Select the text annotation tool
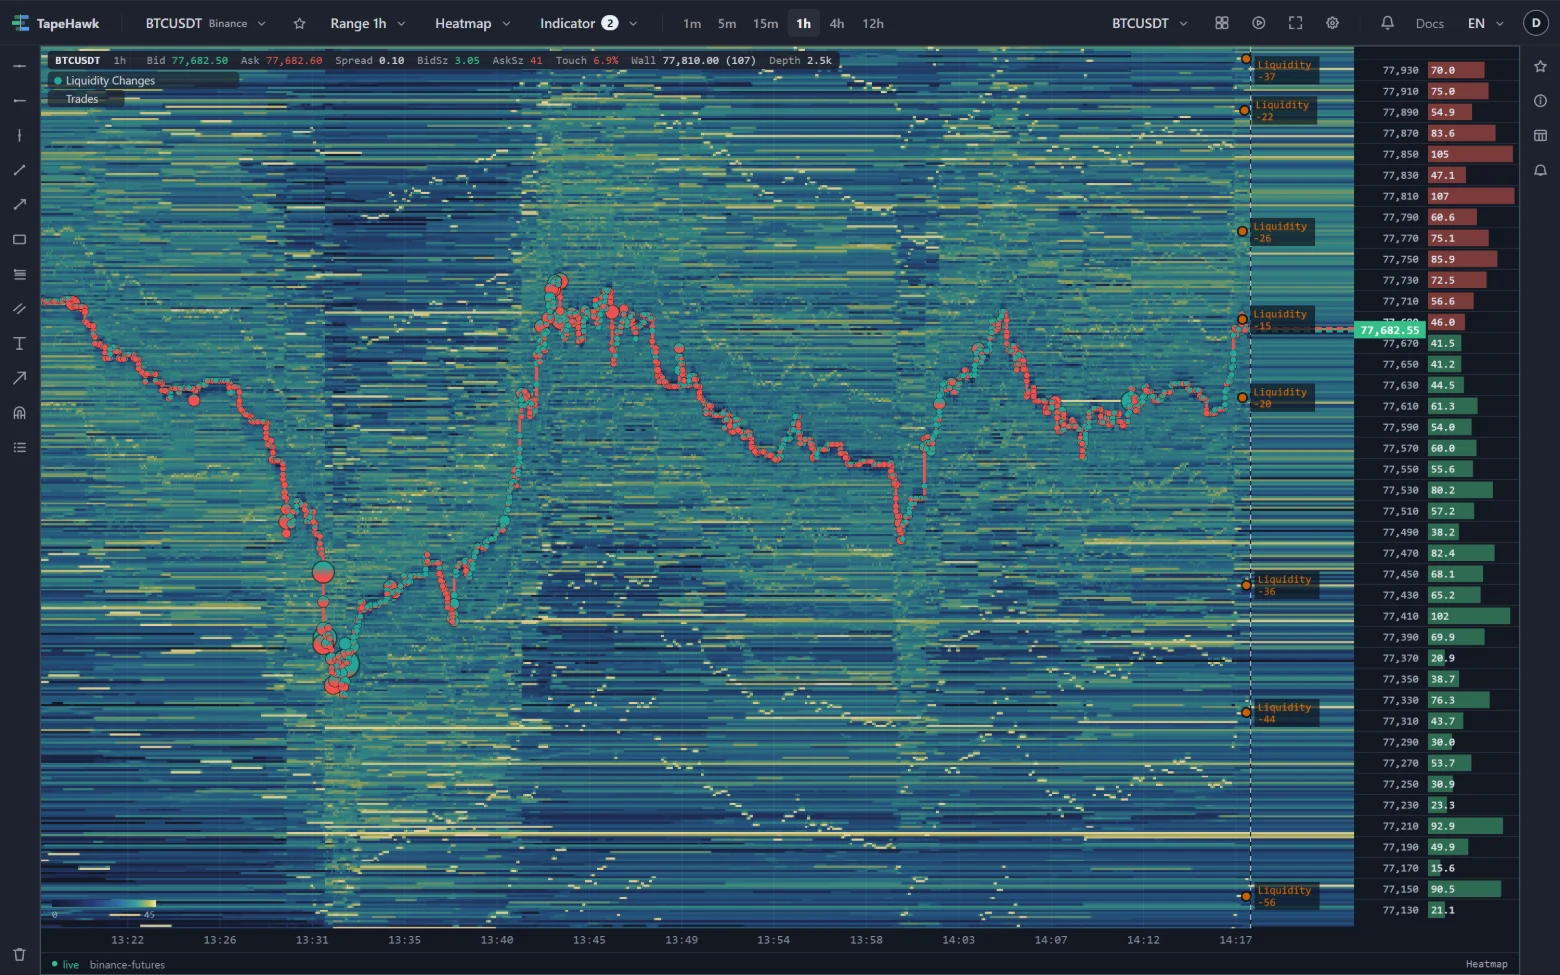The image size is (1560, 975). click(x=19, y=343)
